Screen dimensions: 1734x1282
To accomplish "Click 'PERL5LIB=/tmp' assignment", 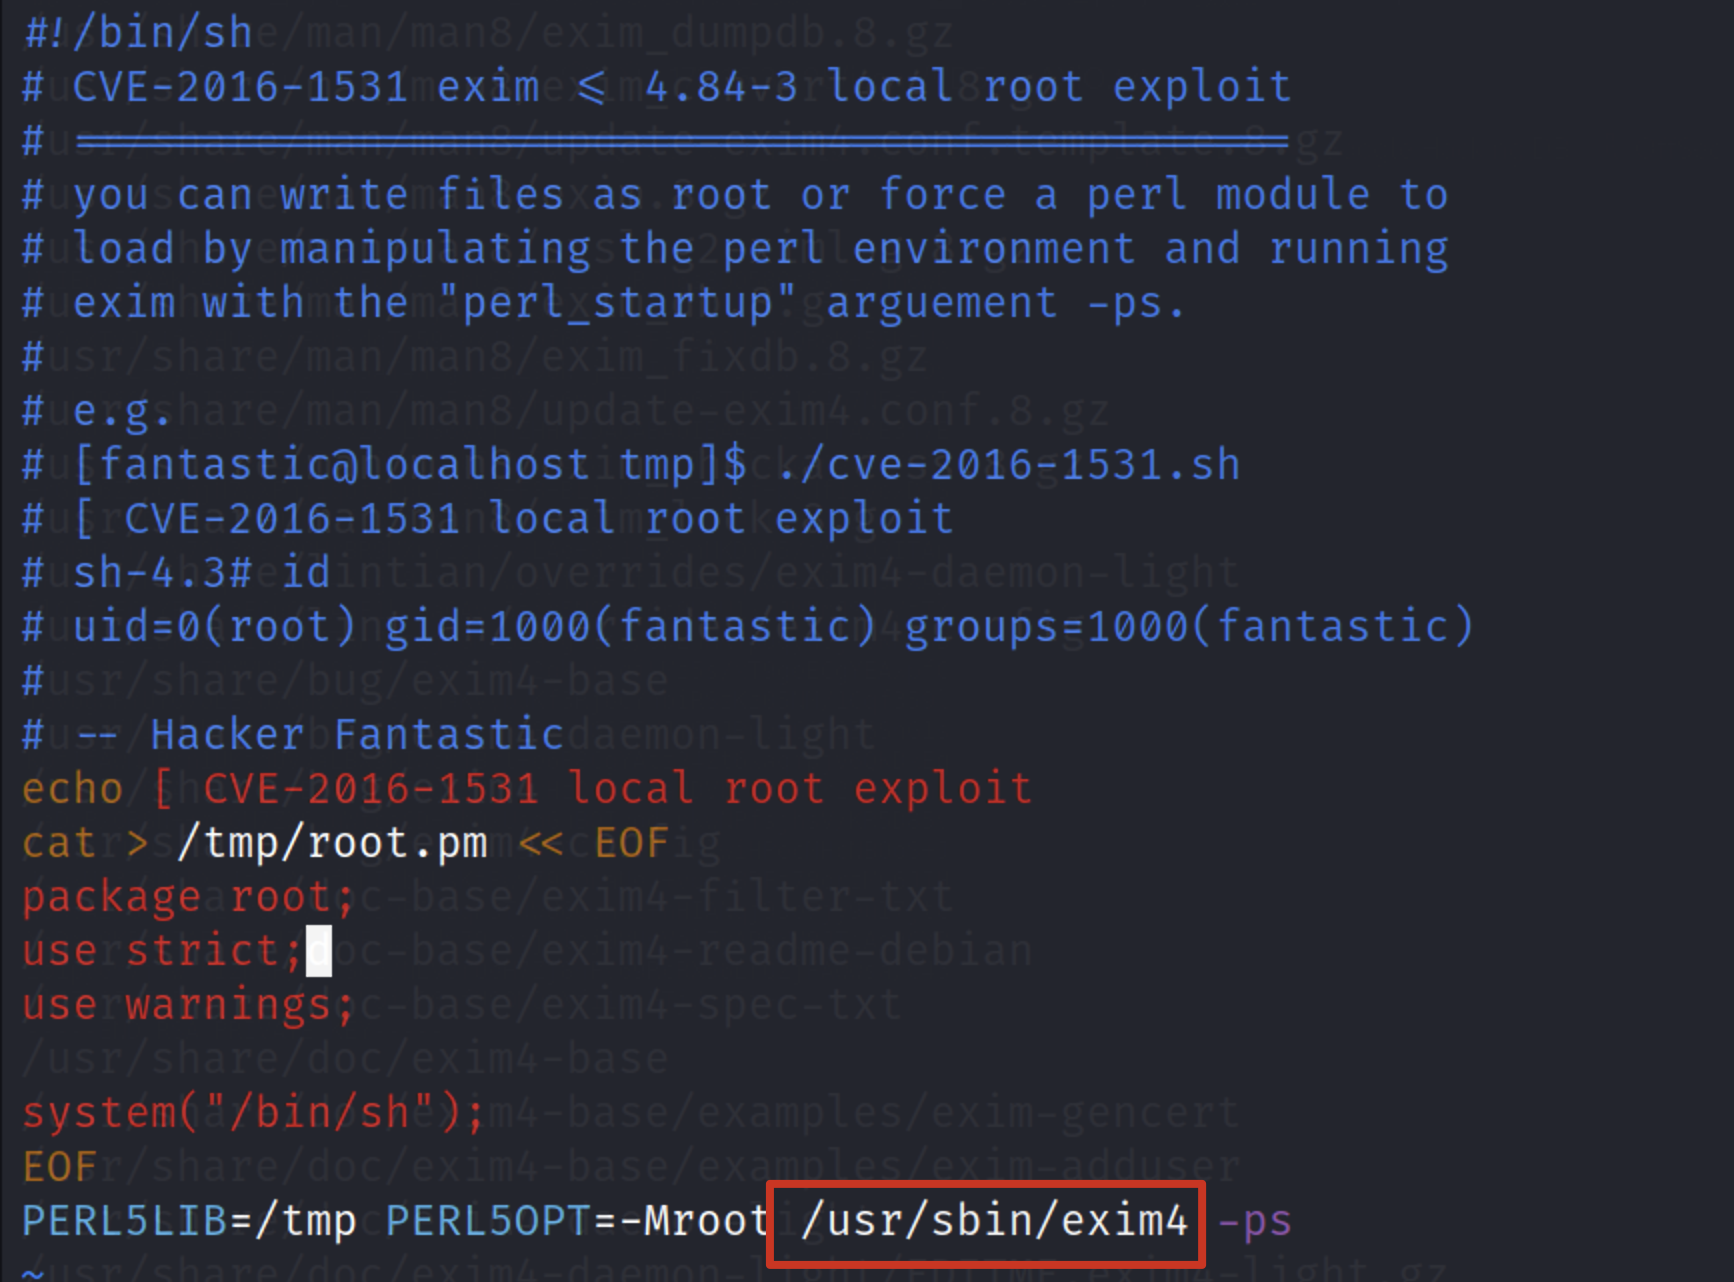I will [x=189, y=1221].
